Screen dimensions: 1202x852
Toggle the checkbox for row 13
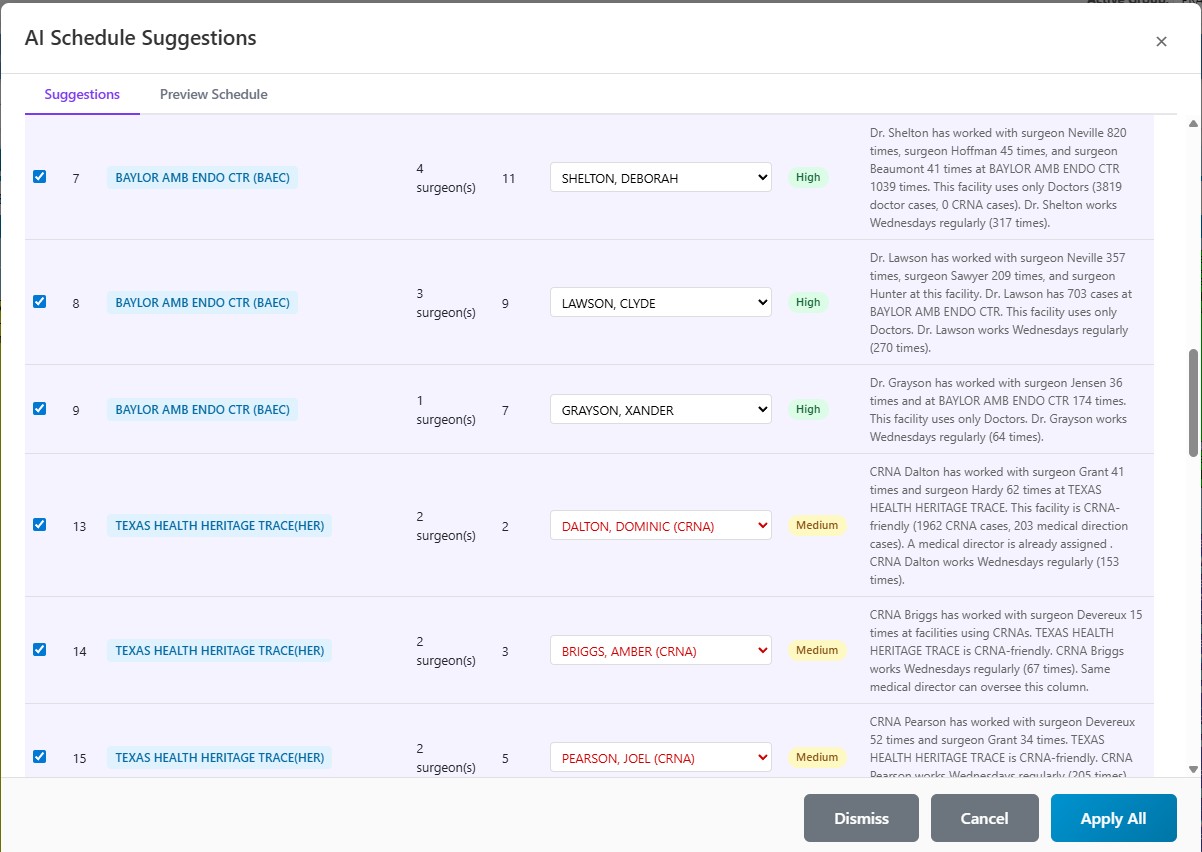tap(39, 524)
